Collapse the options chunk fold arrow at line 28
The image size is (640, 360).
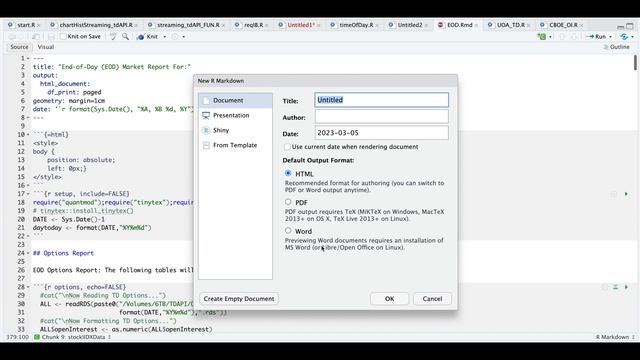coord(28,287)
